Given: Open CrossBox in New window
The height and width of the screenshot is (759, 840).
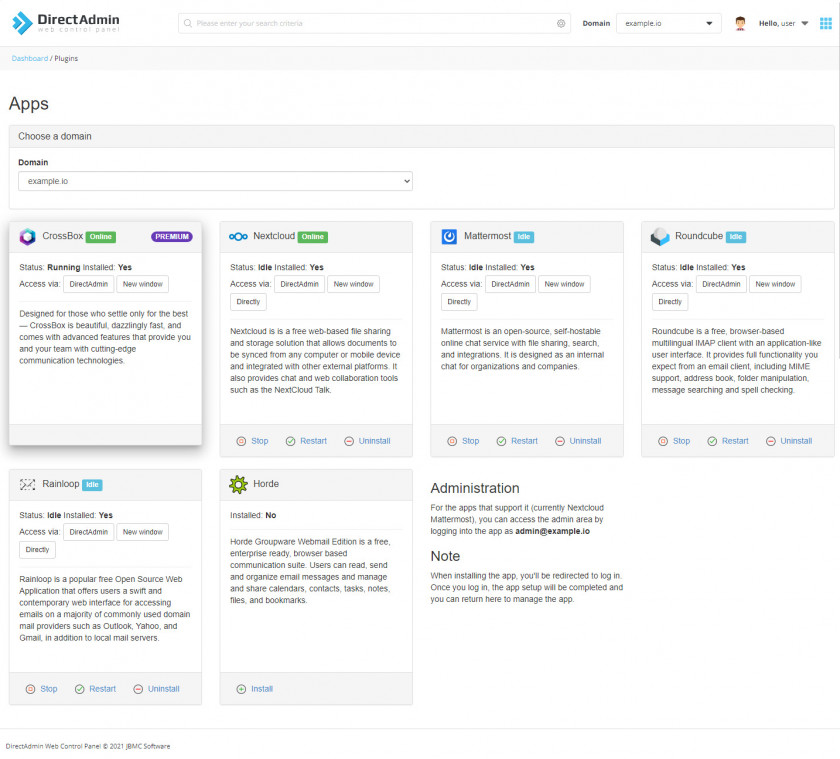Looking at the screenshot, I should click(x=142, y=284).
